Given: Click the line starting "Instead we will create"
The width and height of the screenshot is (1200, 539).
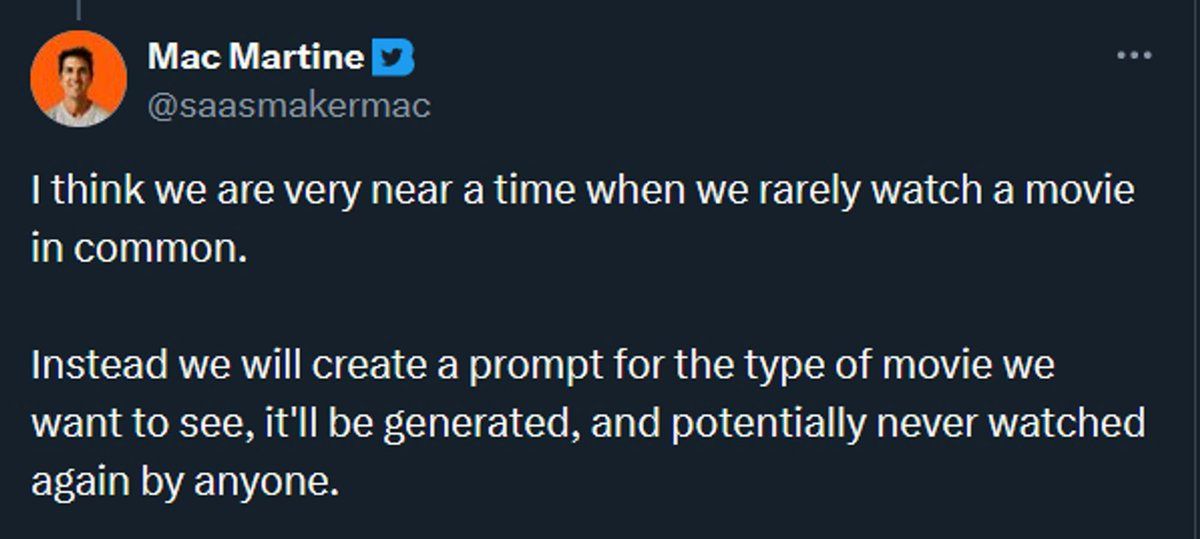Looking at the screenshot, I should tap(542, 365).
